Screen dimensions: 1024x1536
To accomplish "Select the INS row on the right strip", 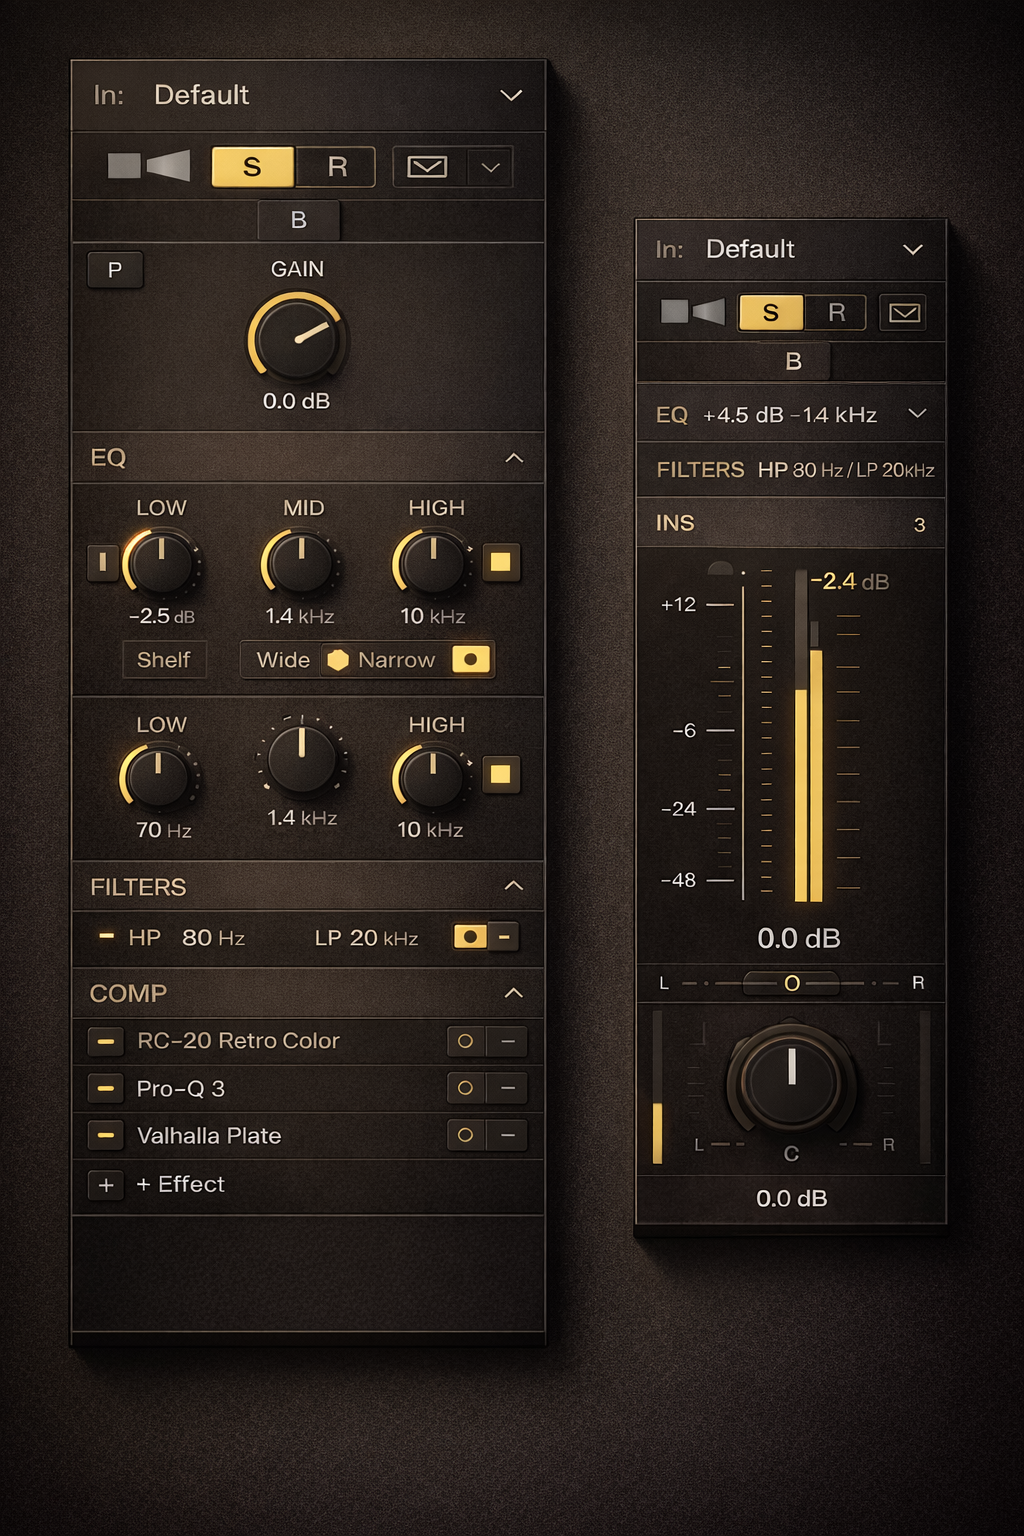I will [x=790, y=523].
